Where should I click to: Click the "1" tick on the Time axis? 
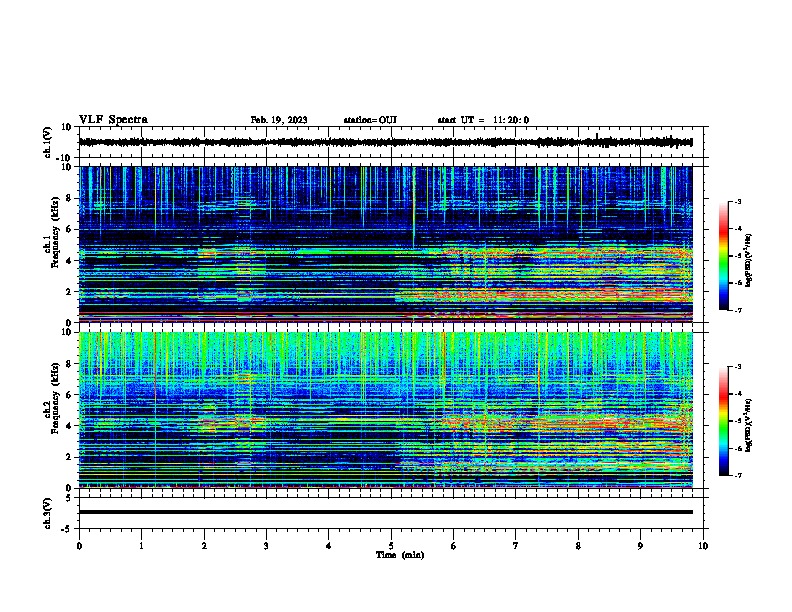pos(141,546)
